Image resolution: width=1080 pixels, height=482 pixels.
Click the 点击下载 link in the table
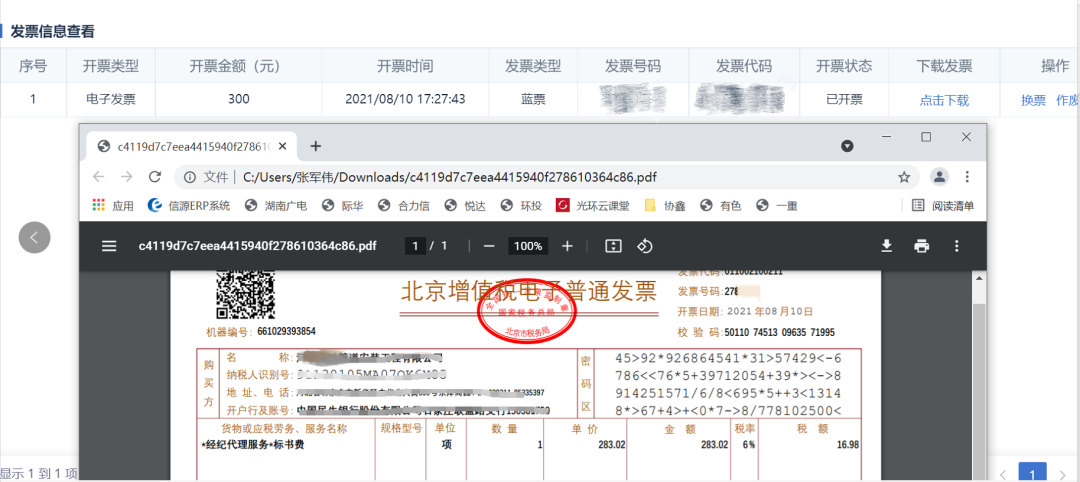pyautogui.click(x=944, y=100)
